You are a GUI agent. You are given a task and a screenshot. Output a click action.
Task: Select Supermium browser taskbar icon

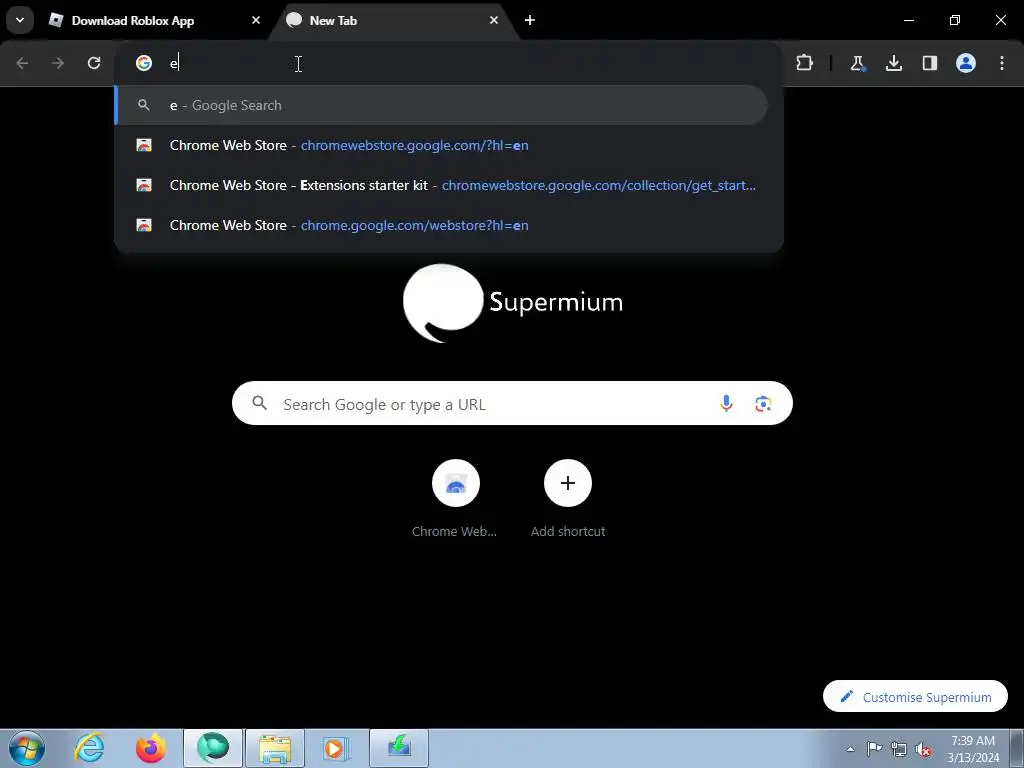pos(213,748)
